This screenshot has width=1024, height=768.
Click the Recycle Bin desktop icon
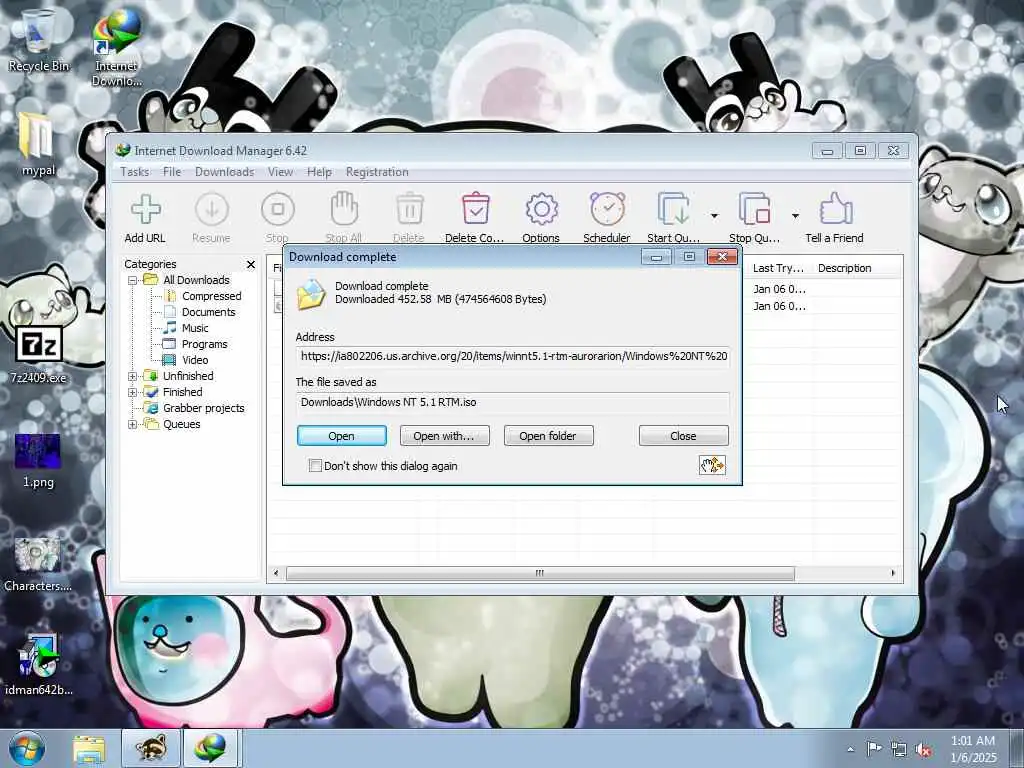coord(38,40)
